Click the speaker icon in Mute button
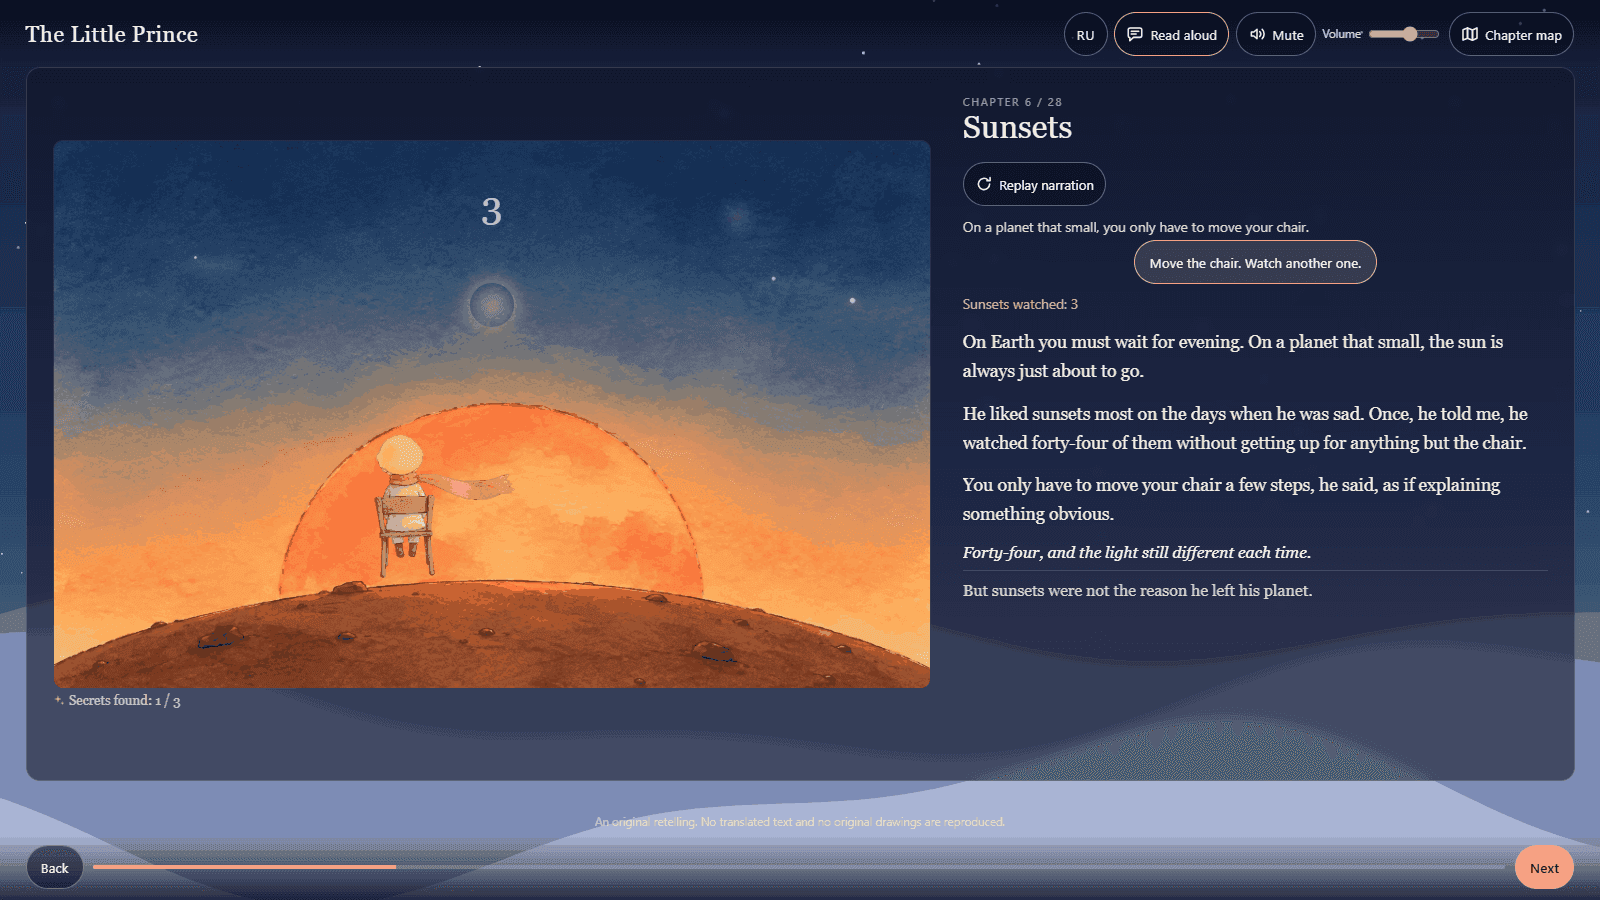This screenshot has width=1600, height=900. pos(1257,34)
